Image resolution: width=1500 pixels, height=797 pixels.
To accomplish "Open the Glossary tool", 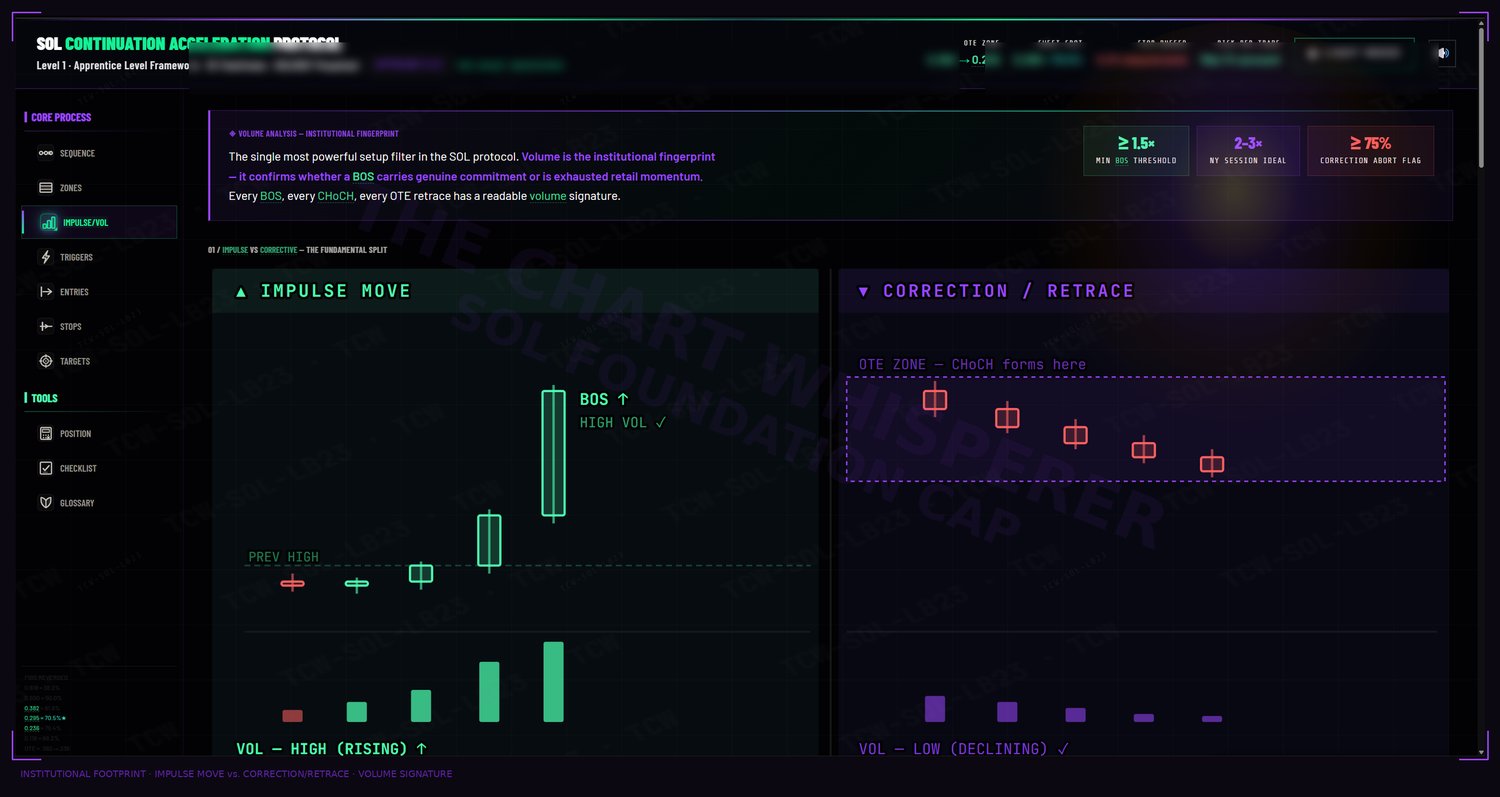I will (x=99, y=503).
